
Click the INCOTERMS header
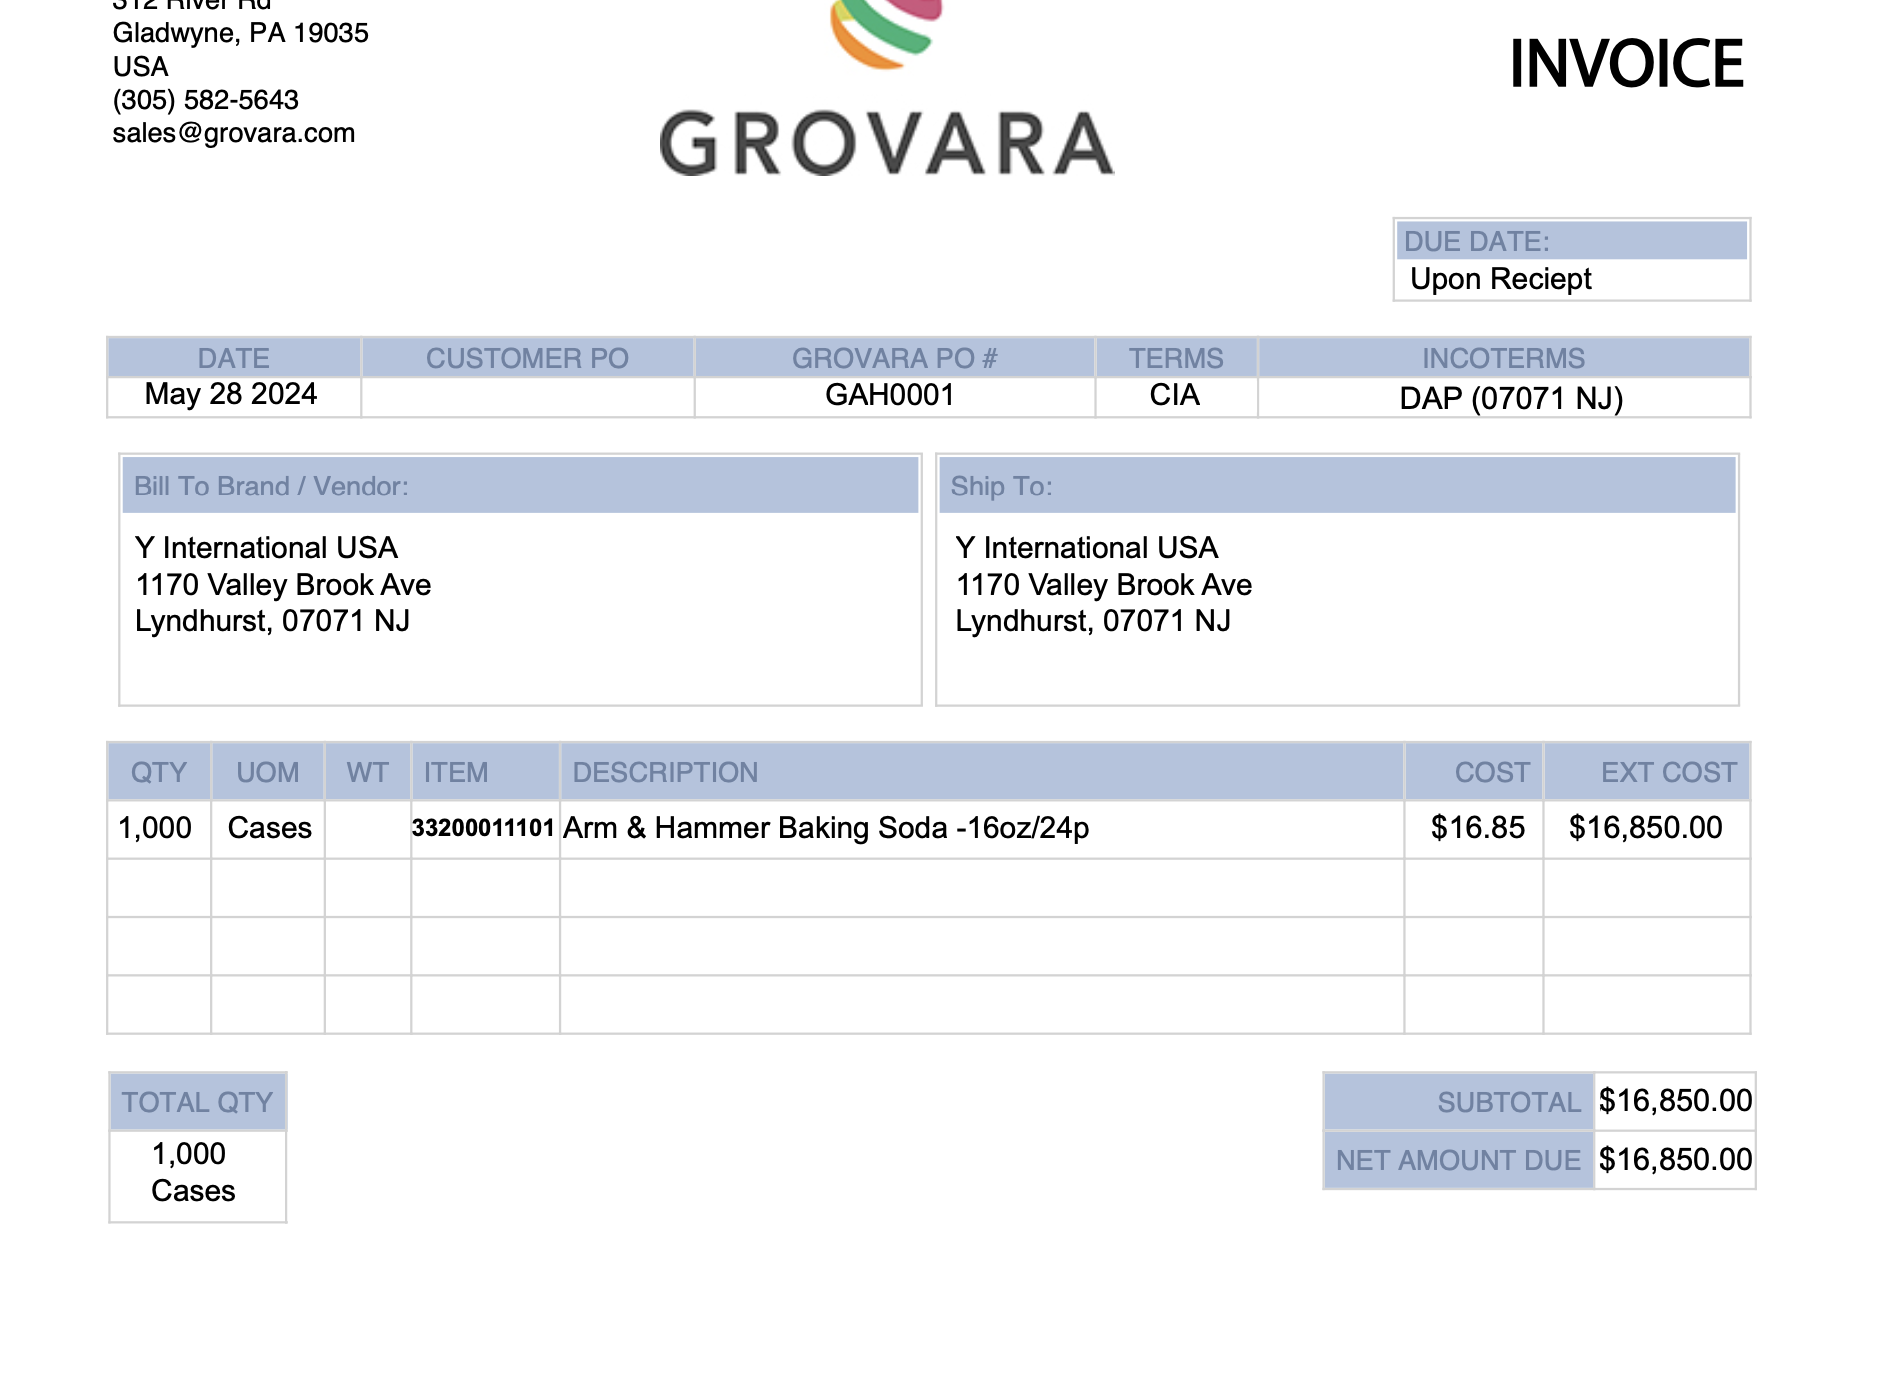pyautogui.click(x=1503, y=358)
